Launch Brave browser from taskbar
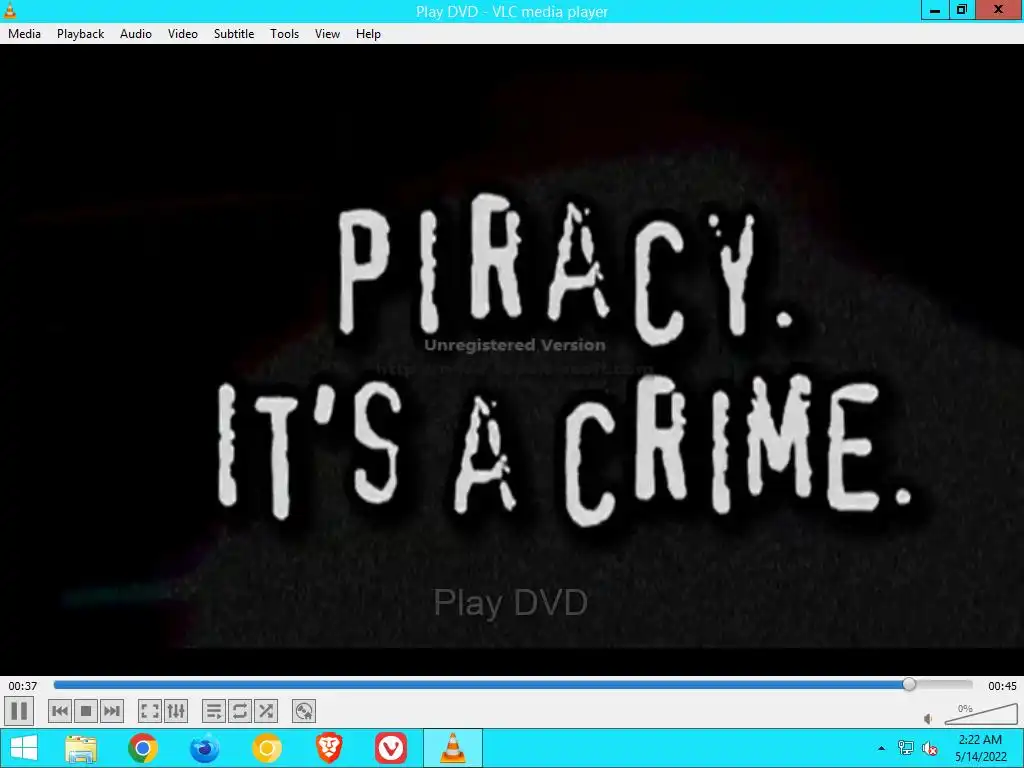 coord(328,748)
